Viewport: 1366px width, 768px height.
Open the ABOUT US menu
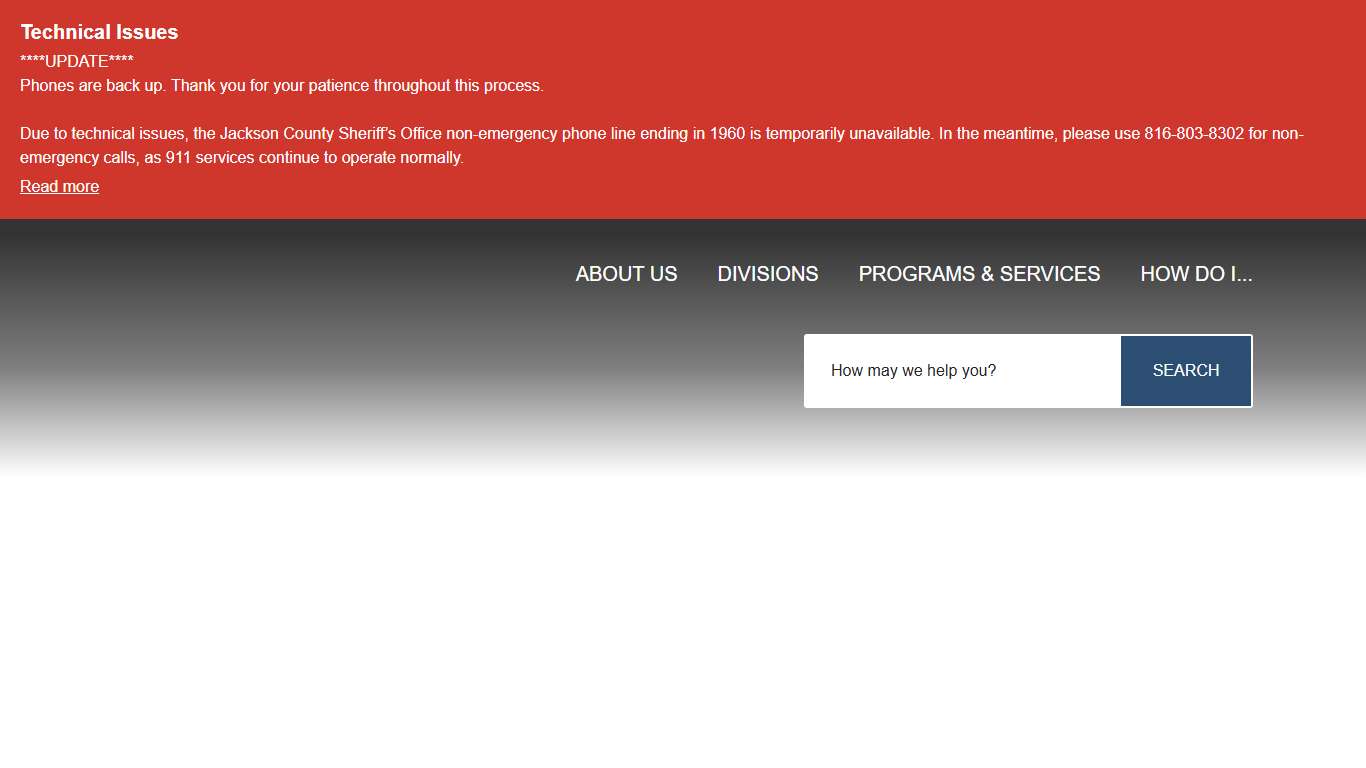626,274
